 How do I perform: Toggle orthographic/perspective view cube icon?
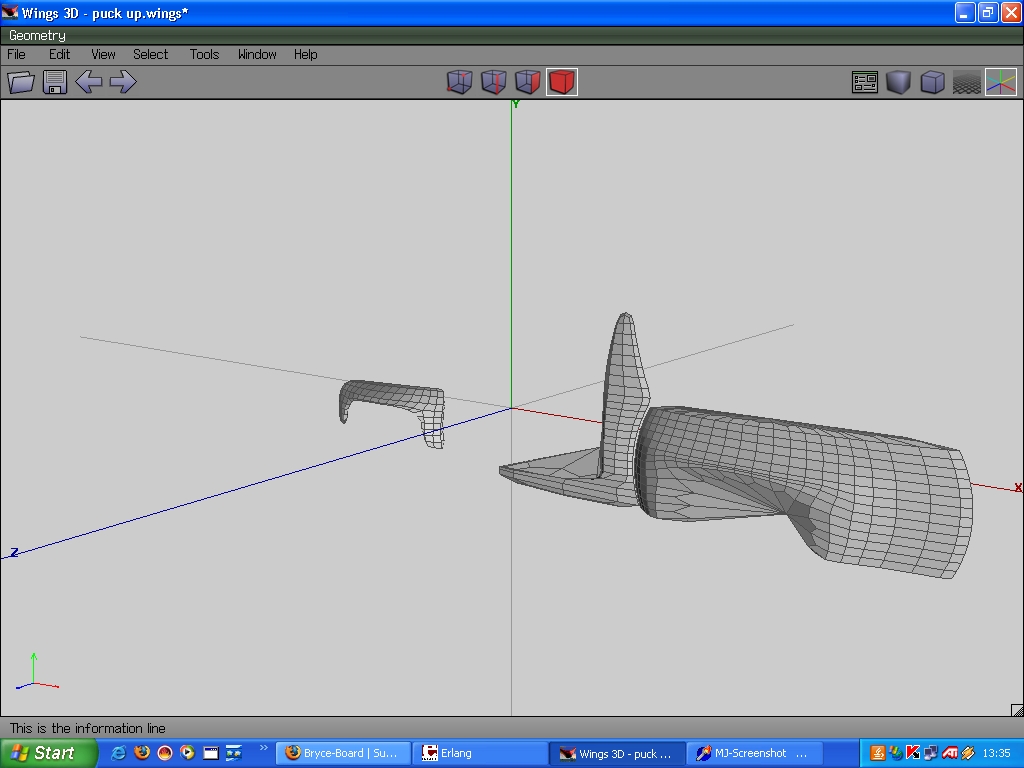[x=932, y=82]
